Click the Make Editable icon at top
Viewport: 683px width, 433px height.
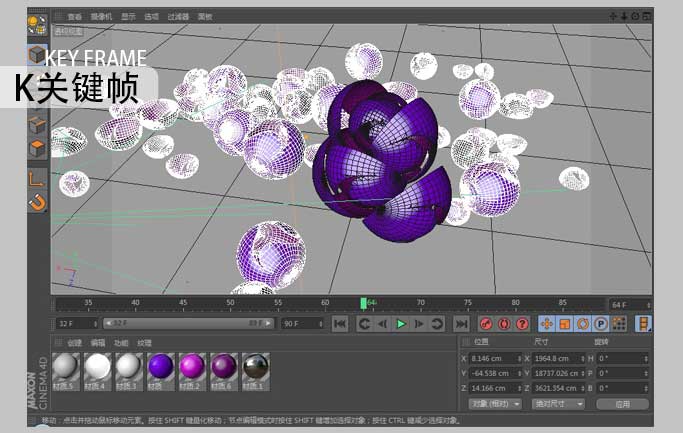(37, 24)
